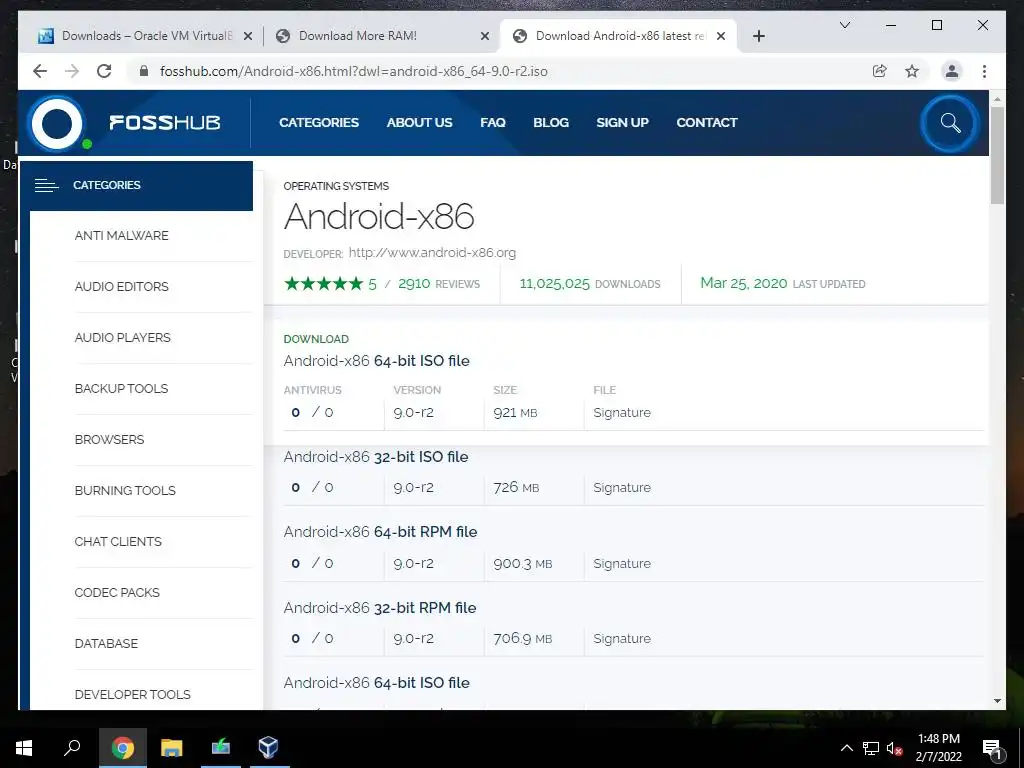The height and width of the screenshot is (768, 1024).
Task: Open File Explorer from the taskbar
Action: click(172, 748)
